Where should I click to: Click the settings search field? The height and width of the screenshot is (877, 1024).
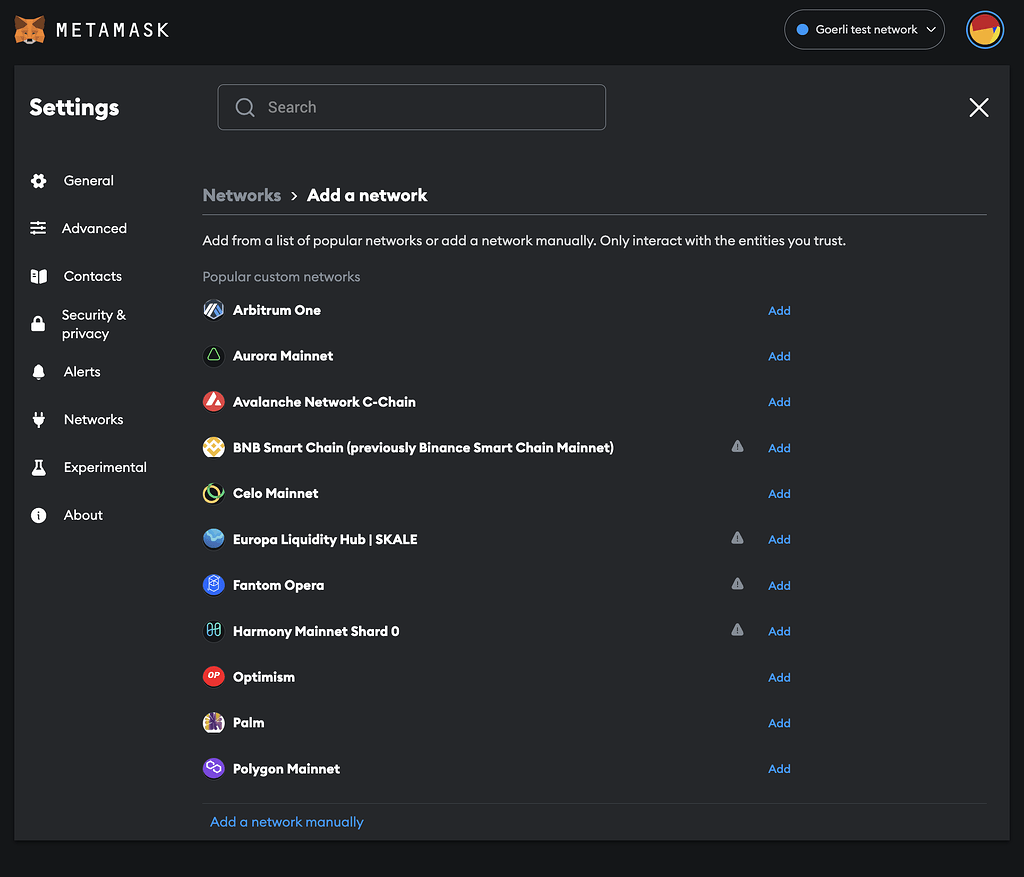[411, 107]
